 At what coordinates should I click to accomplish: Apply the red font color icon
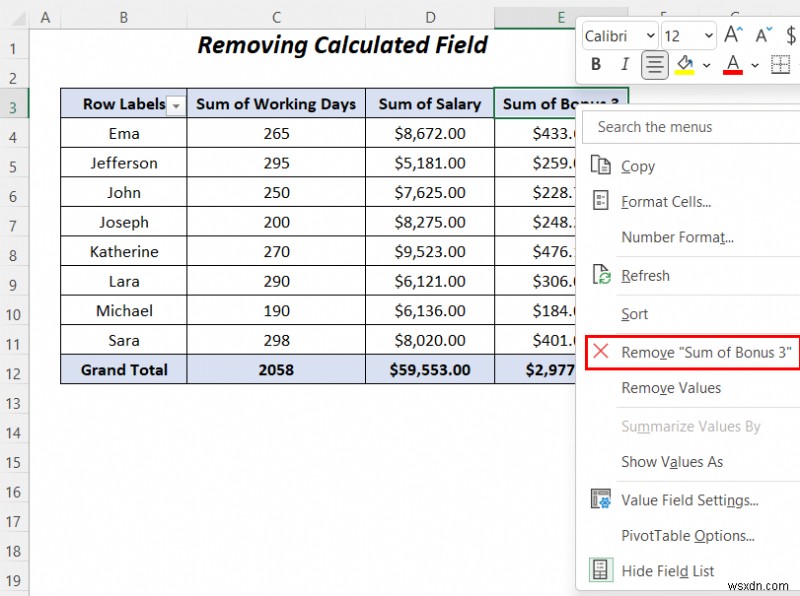pyautogui.click(x=733, y=65)
